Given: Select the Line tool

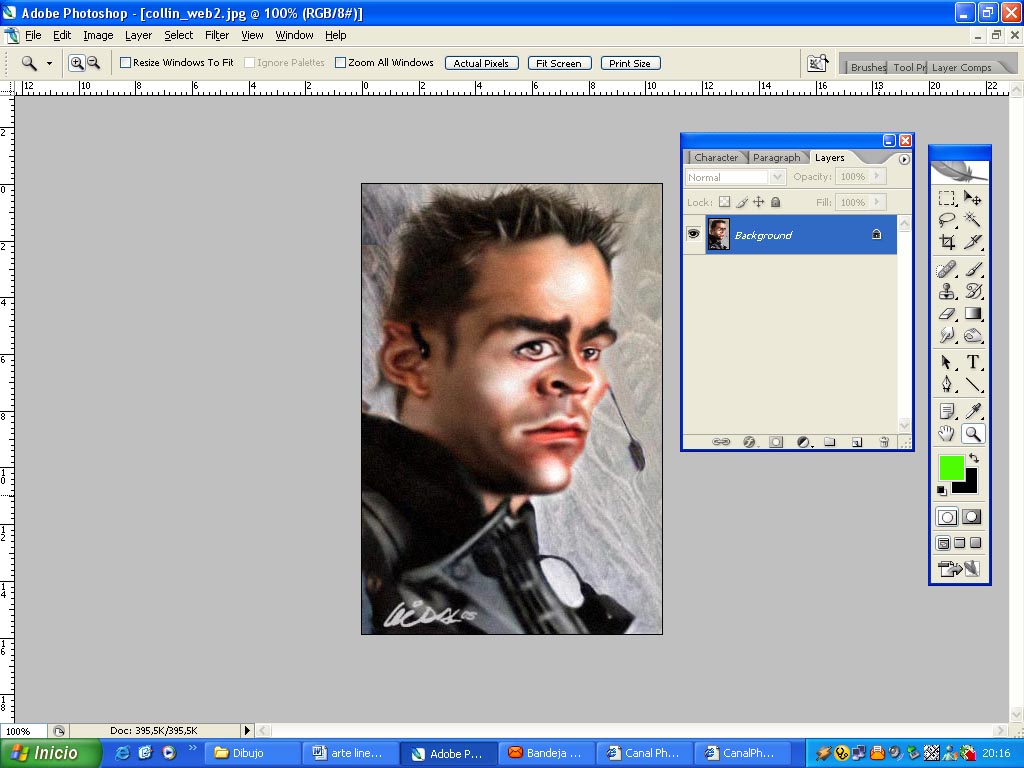Looking at the screenshot, I should point(972,385).
